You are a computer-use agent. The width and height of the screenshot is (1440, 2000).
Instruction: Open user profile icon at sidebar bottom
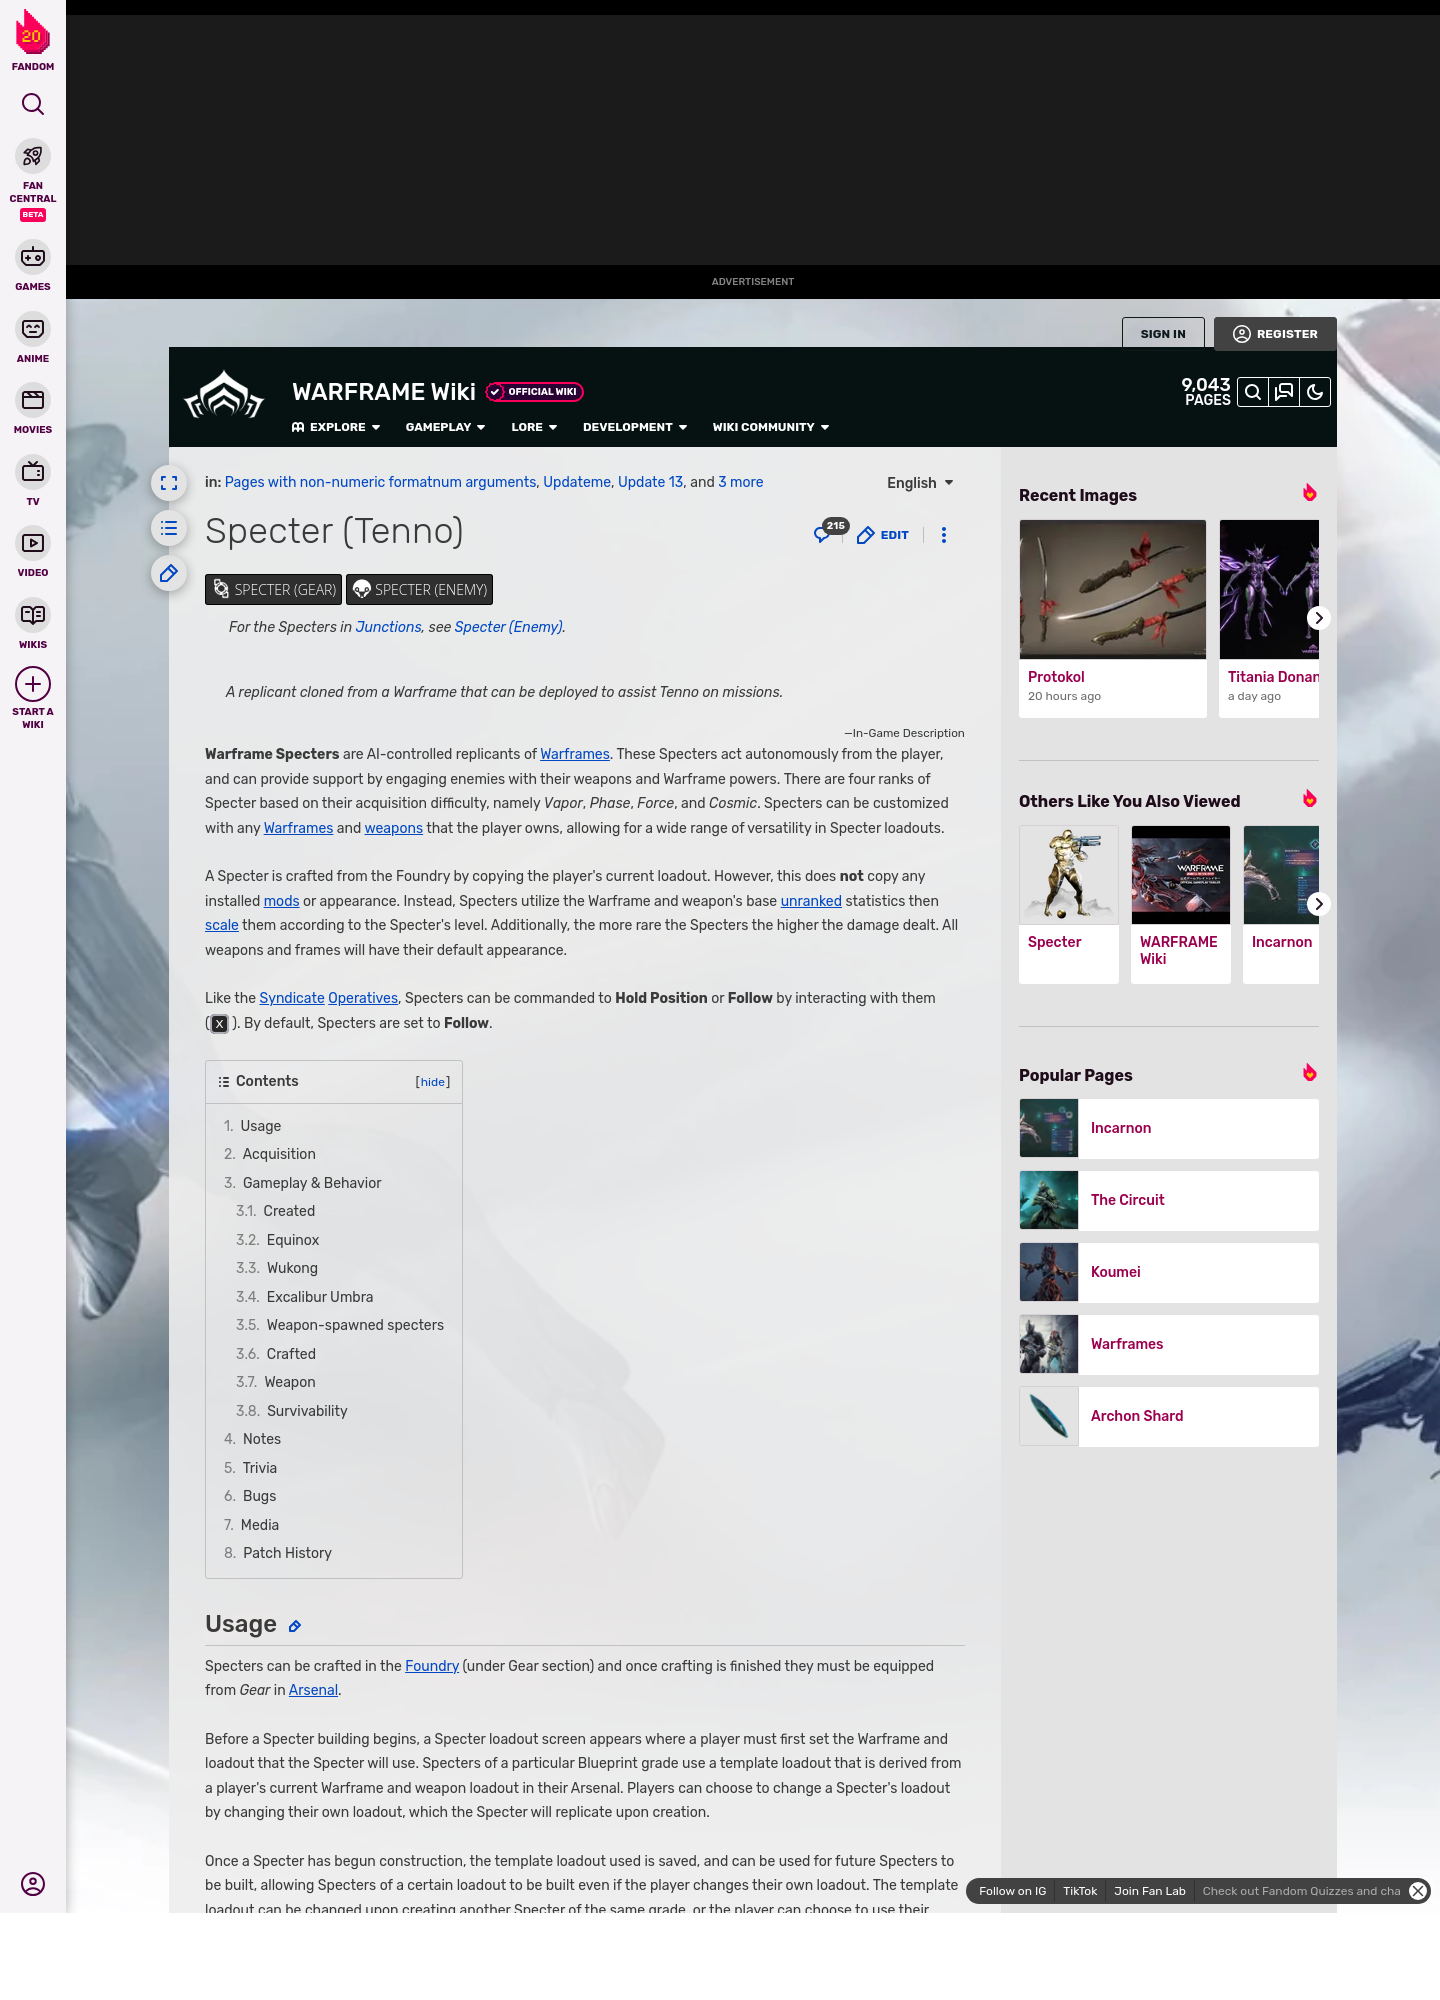(x=33, y=1884)
